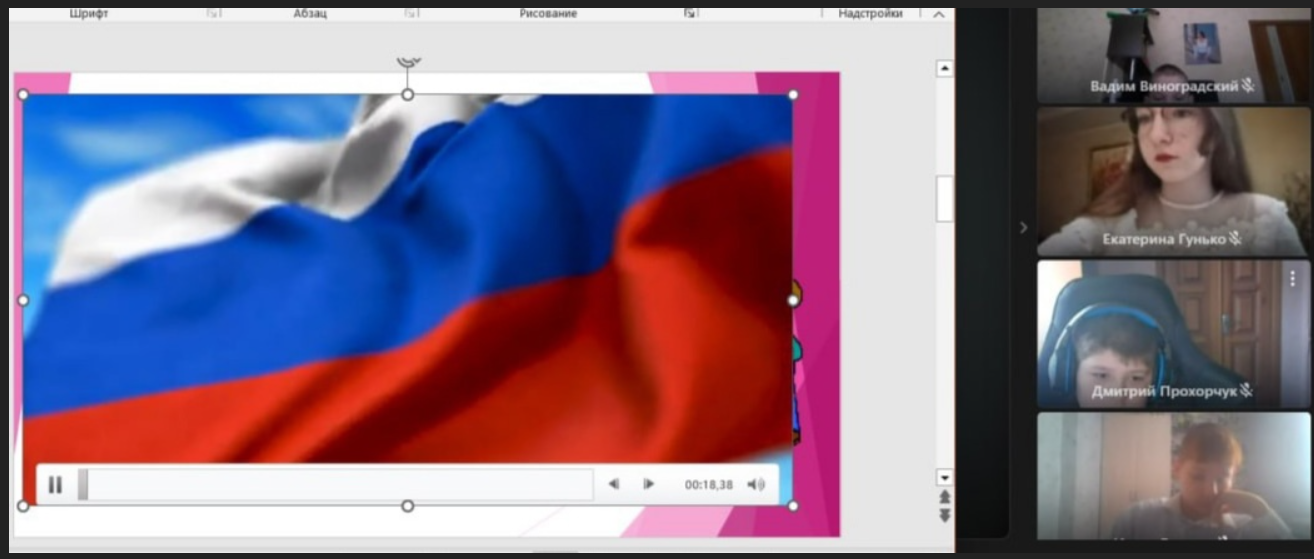Open the Рисование group dialog launcher
This screenshot has height=559, width=1314.
(x=689, y=13)
